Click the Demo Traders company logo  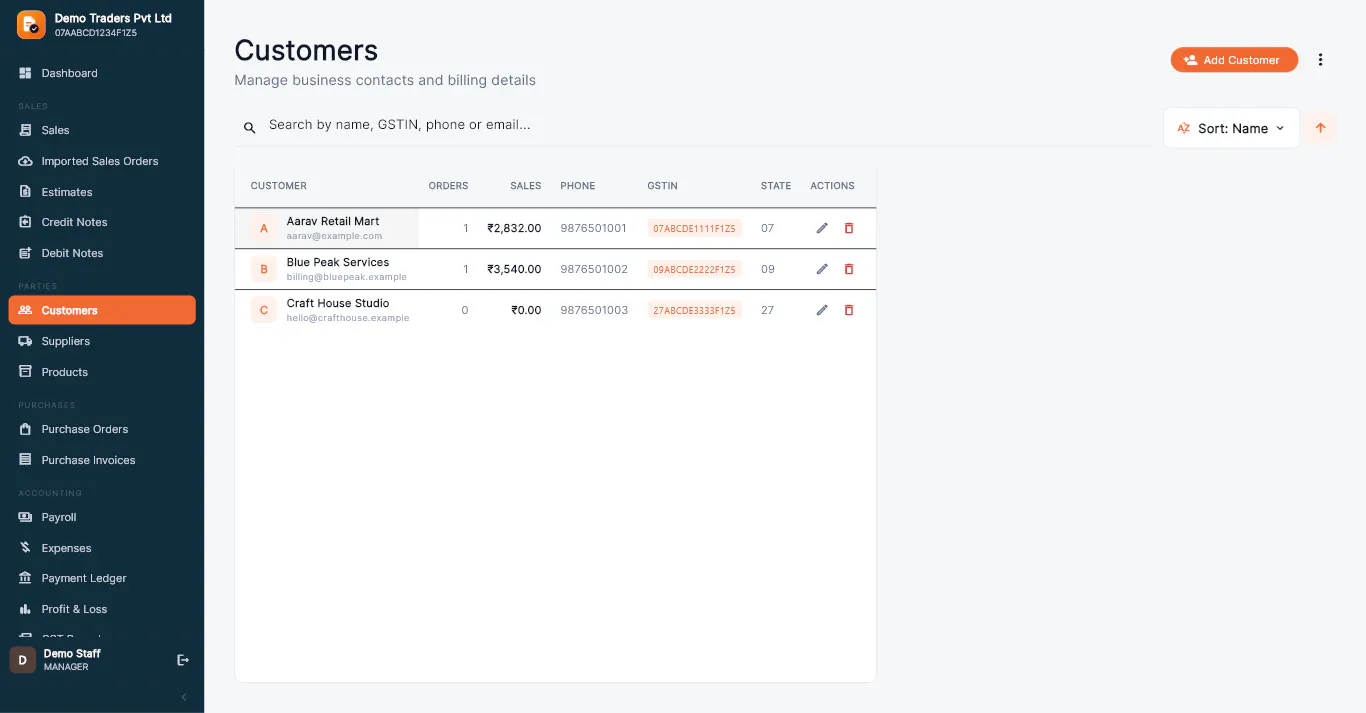(x=31, y=24)
